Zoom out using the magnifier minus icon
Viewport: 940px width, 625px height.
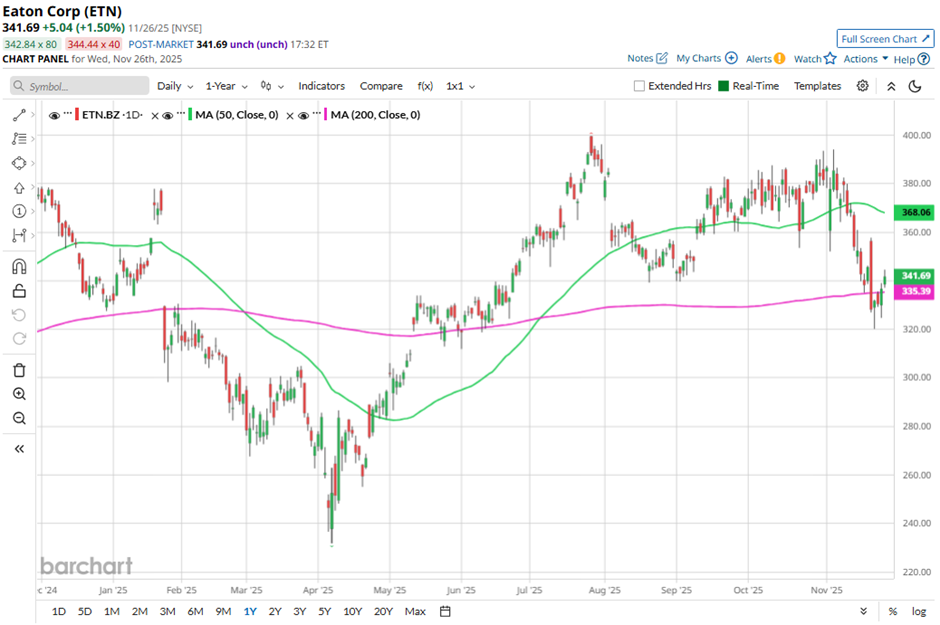pyautogui.click(x=19, y=418)
